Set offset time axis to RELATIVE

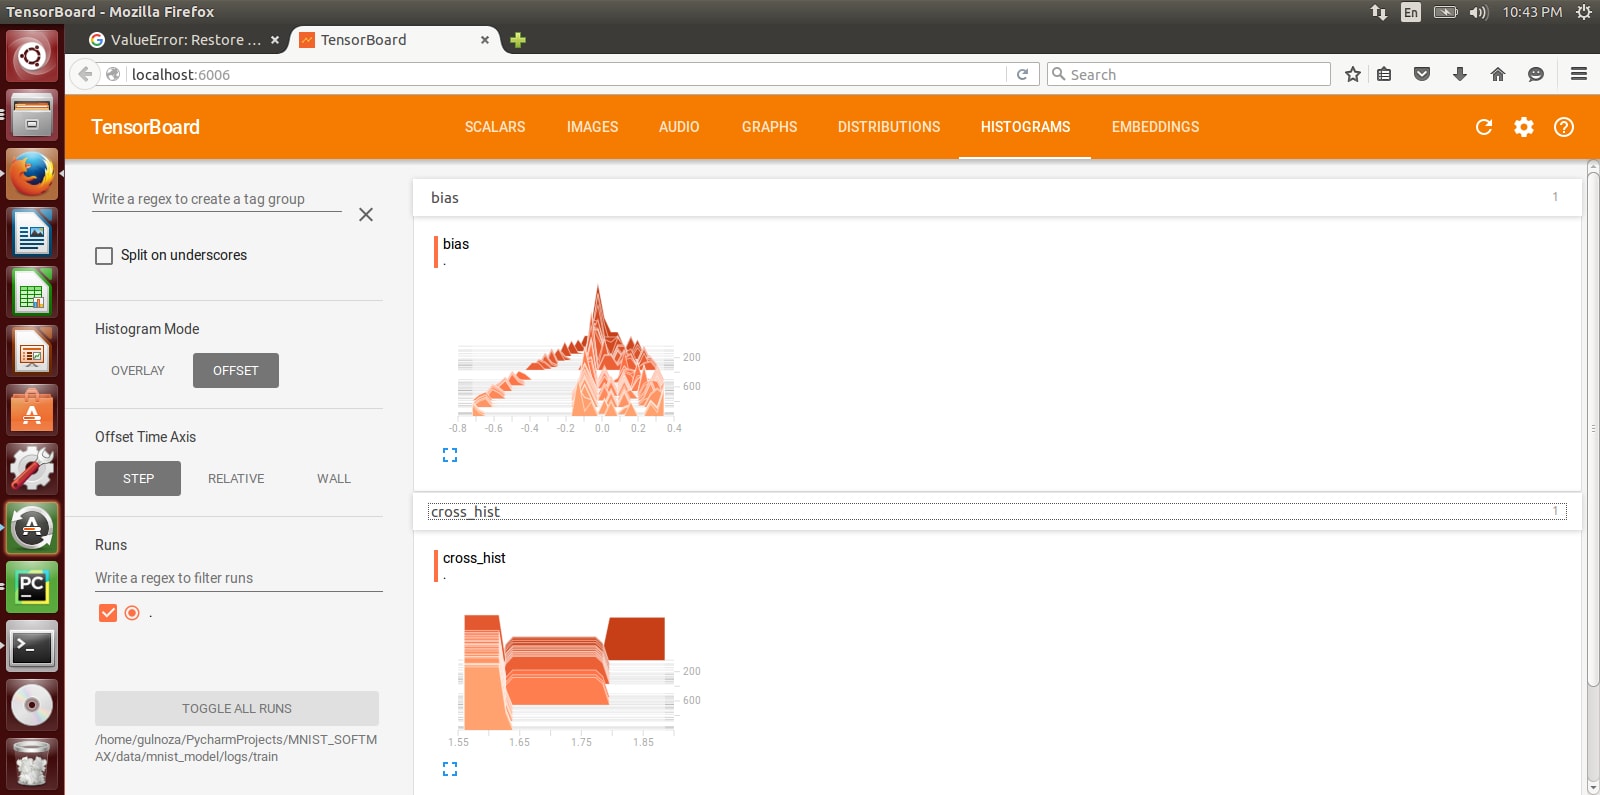[236, 478]
